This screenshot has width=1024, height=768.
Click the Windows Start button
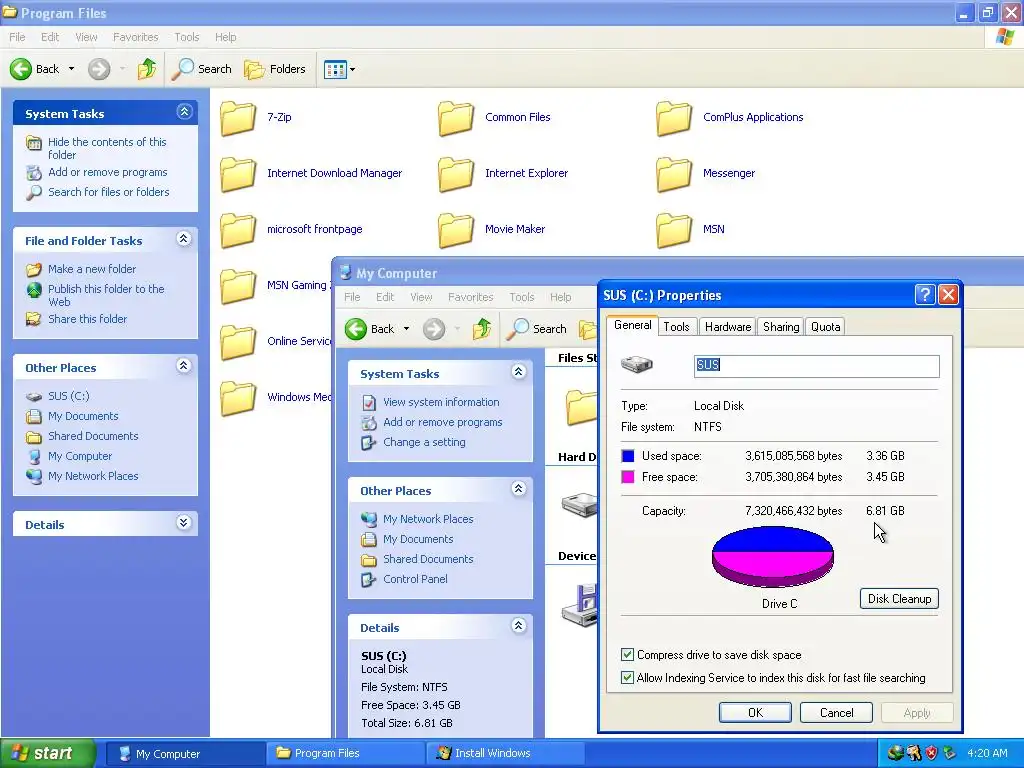coord(47,754)
